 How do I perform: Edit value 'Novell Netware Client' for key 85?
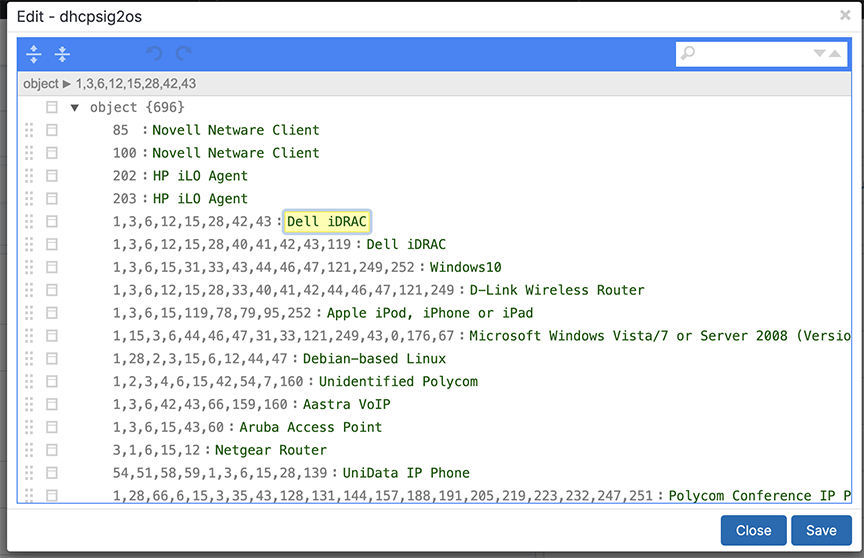(236, 130)
